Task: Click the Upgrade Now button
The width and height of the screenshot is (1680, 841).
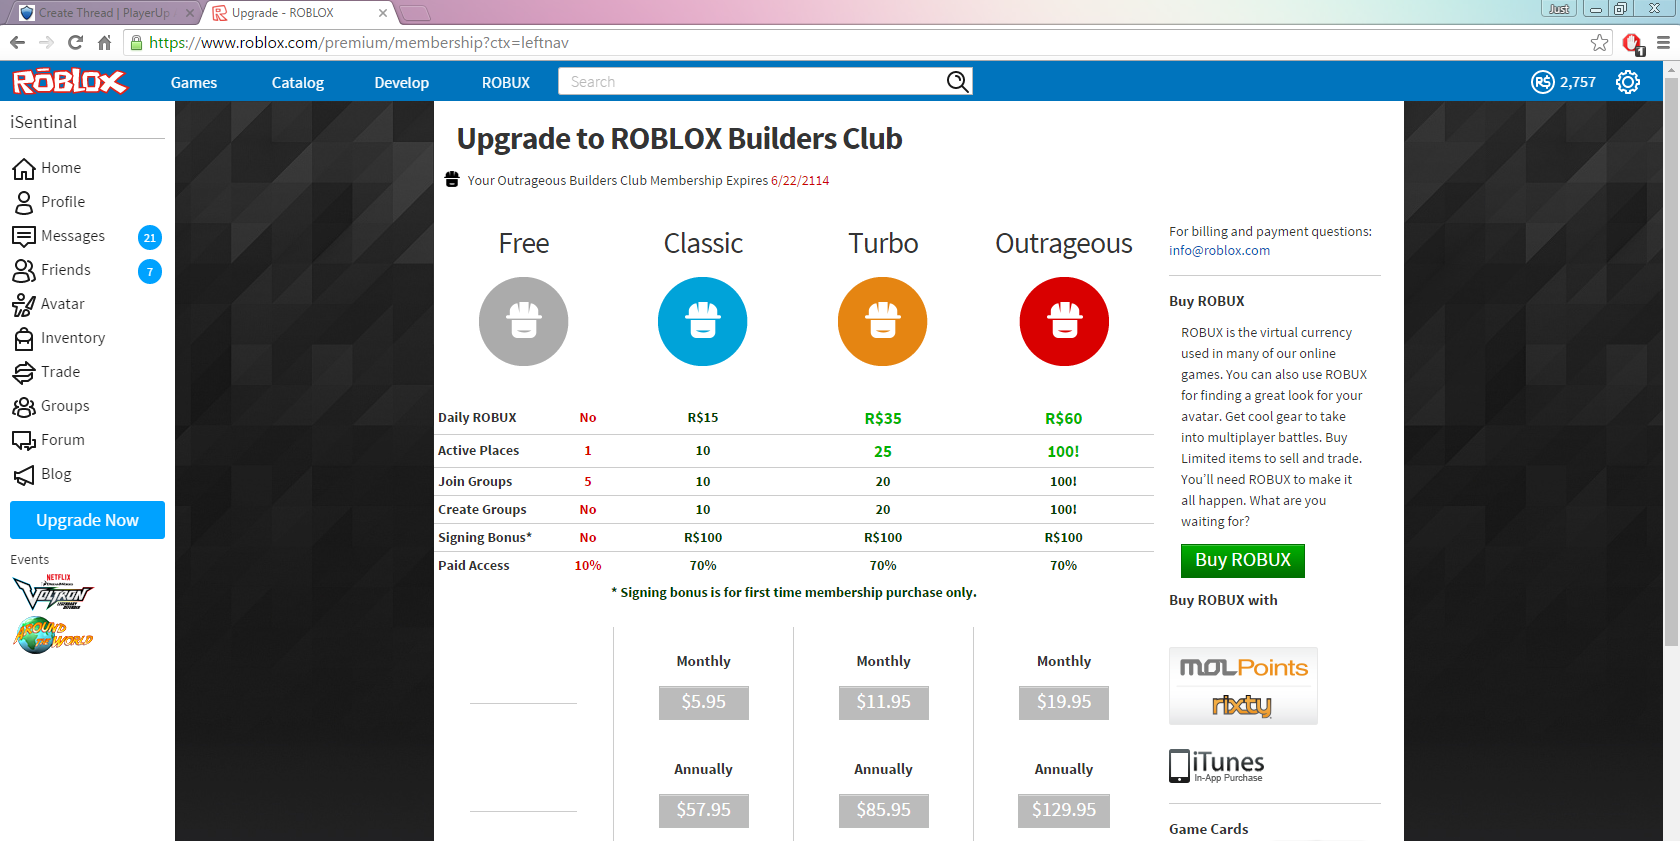Action: click(87, 520)
